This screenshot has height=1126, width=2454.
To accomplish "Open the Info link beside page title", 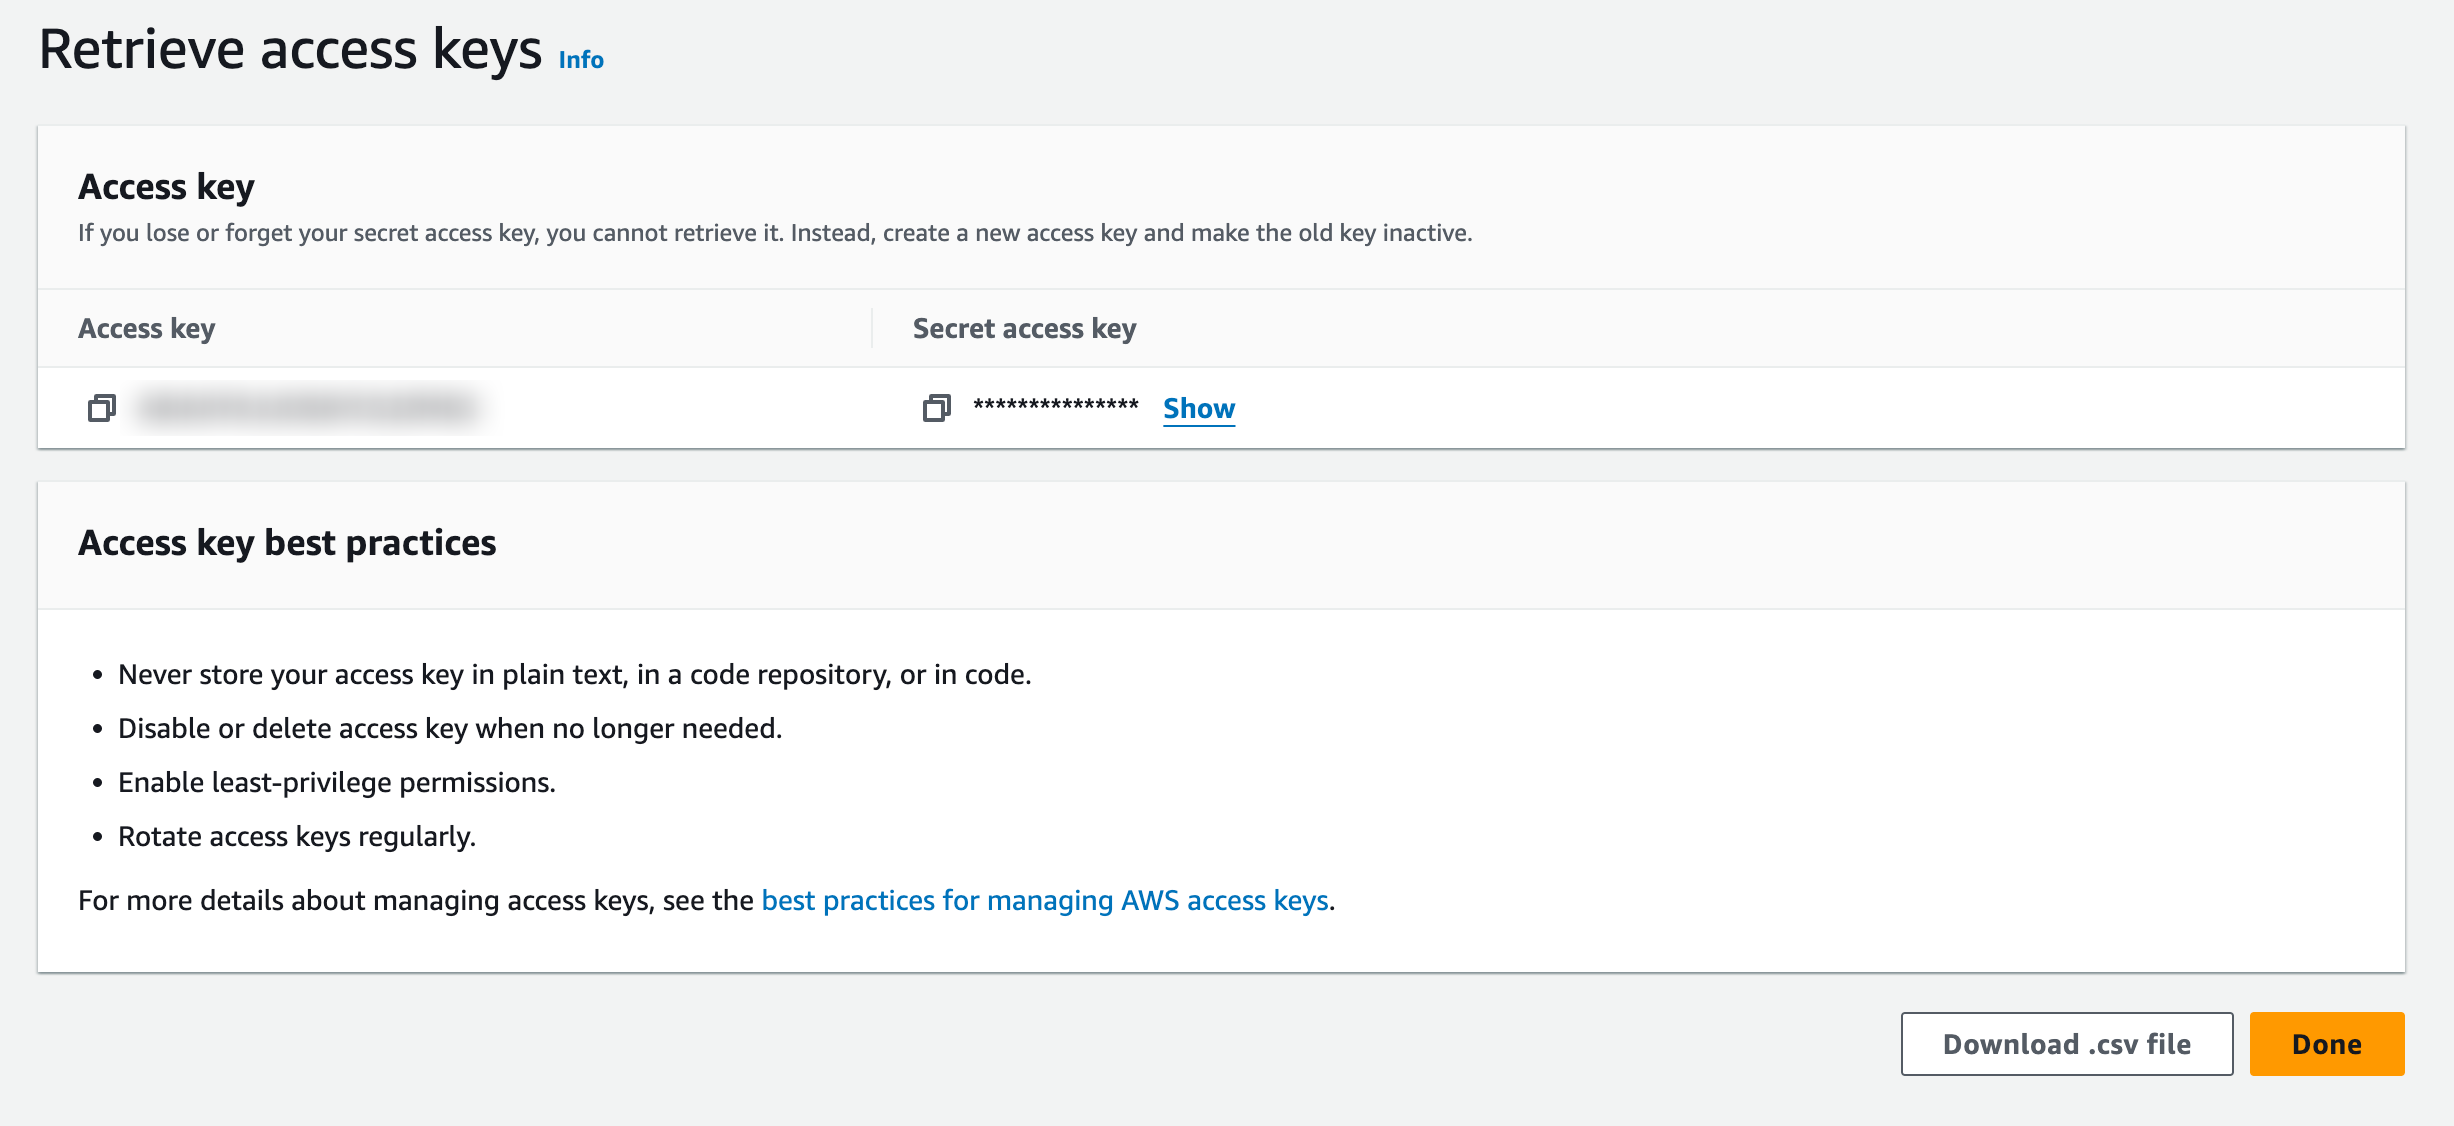I will coord(581,60).
